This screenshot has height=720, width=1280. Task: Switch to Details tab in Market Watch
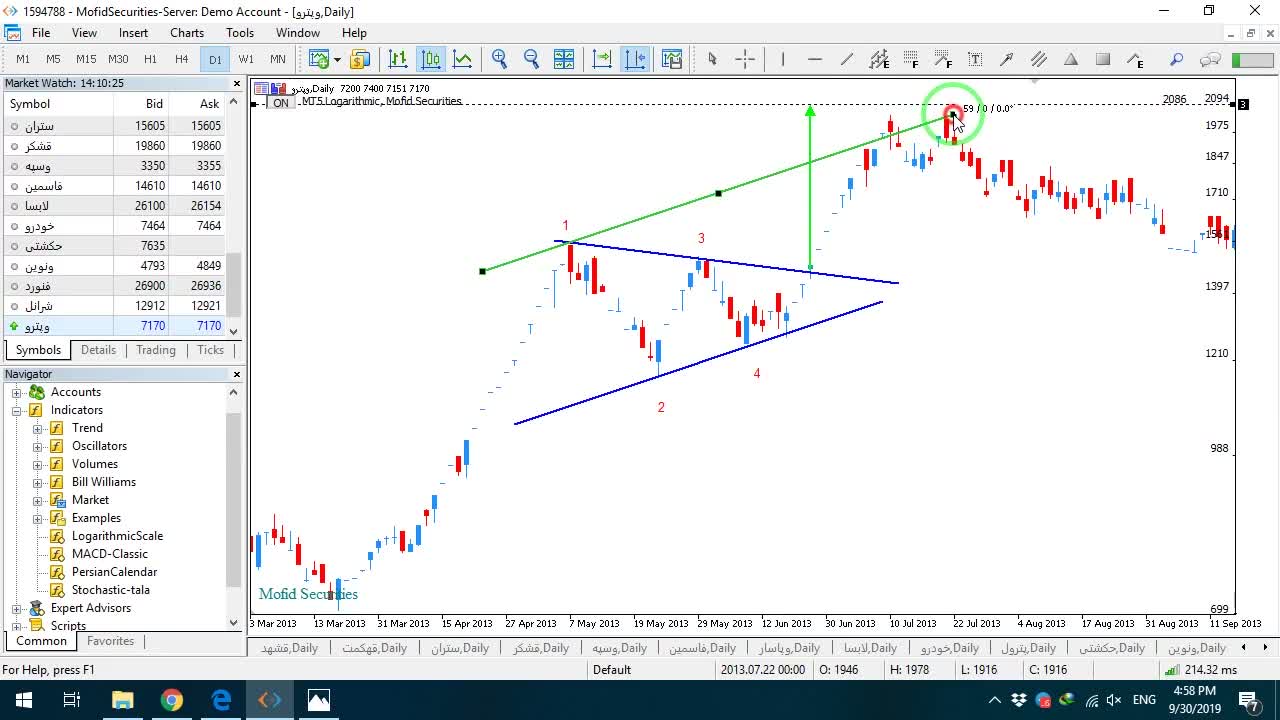(98, 350)
